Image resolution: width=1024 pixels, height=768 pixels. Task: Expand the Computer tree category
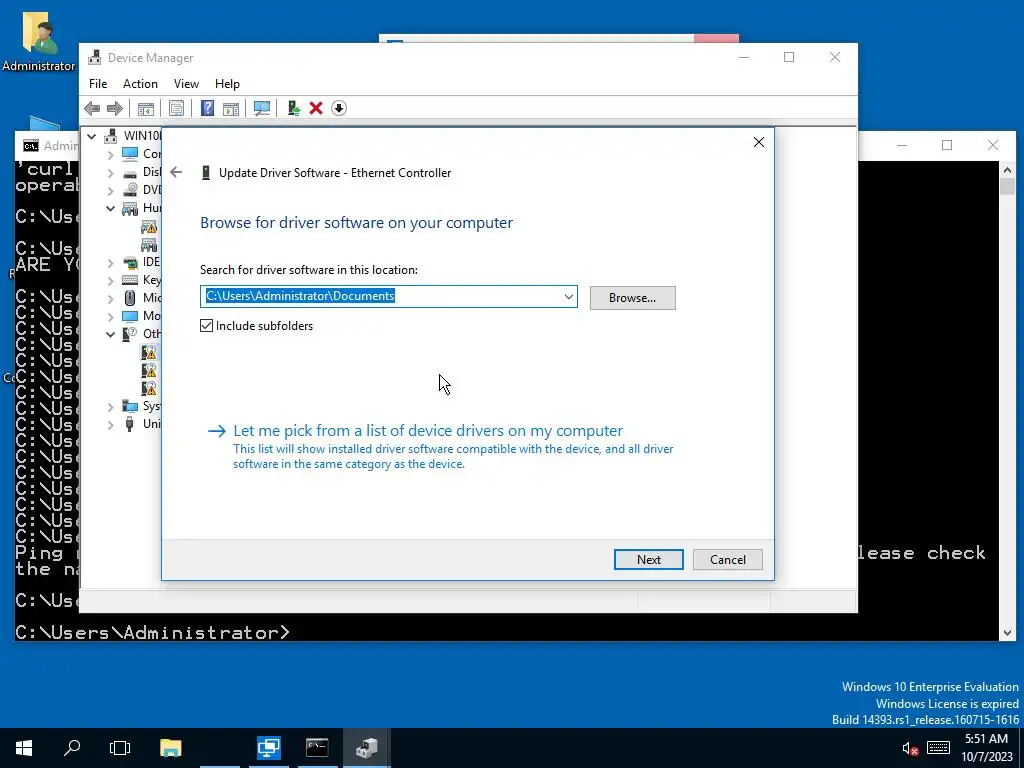(x=110, y=155)
